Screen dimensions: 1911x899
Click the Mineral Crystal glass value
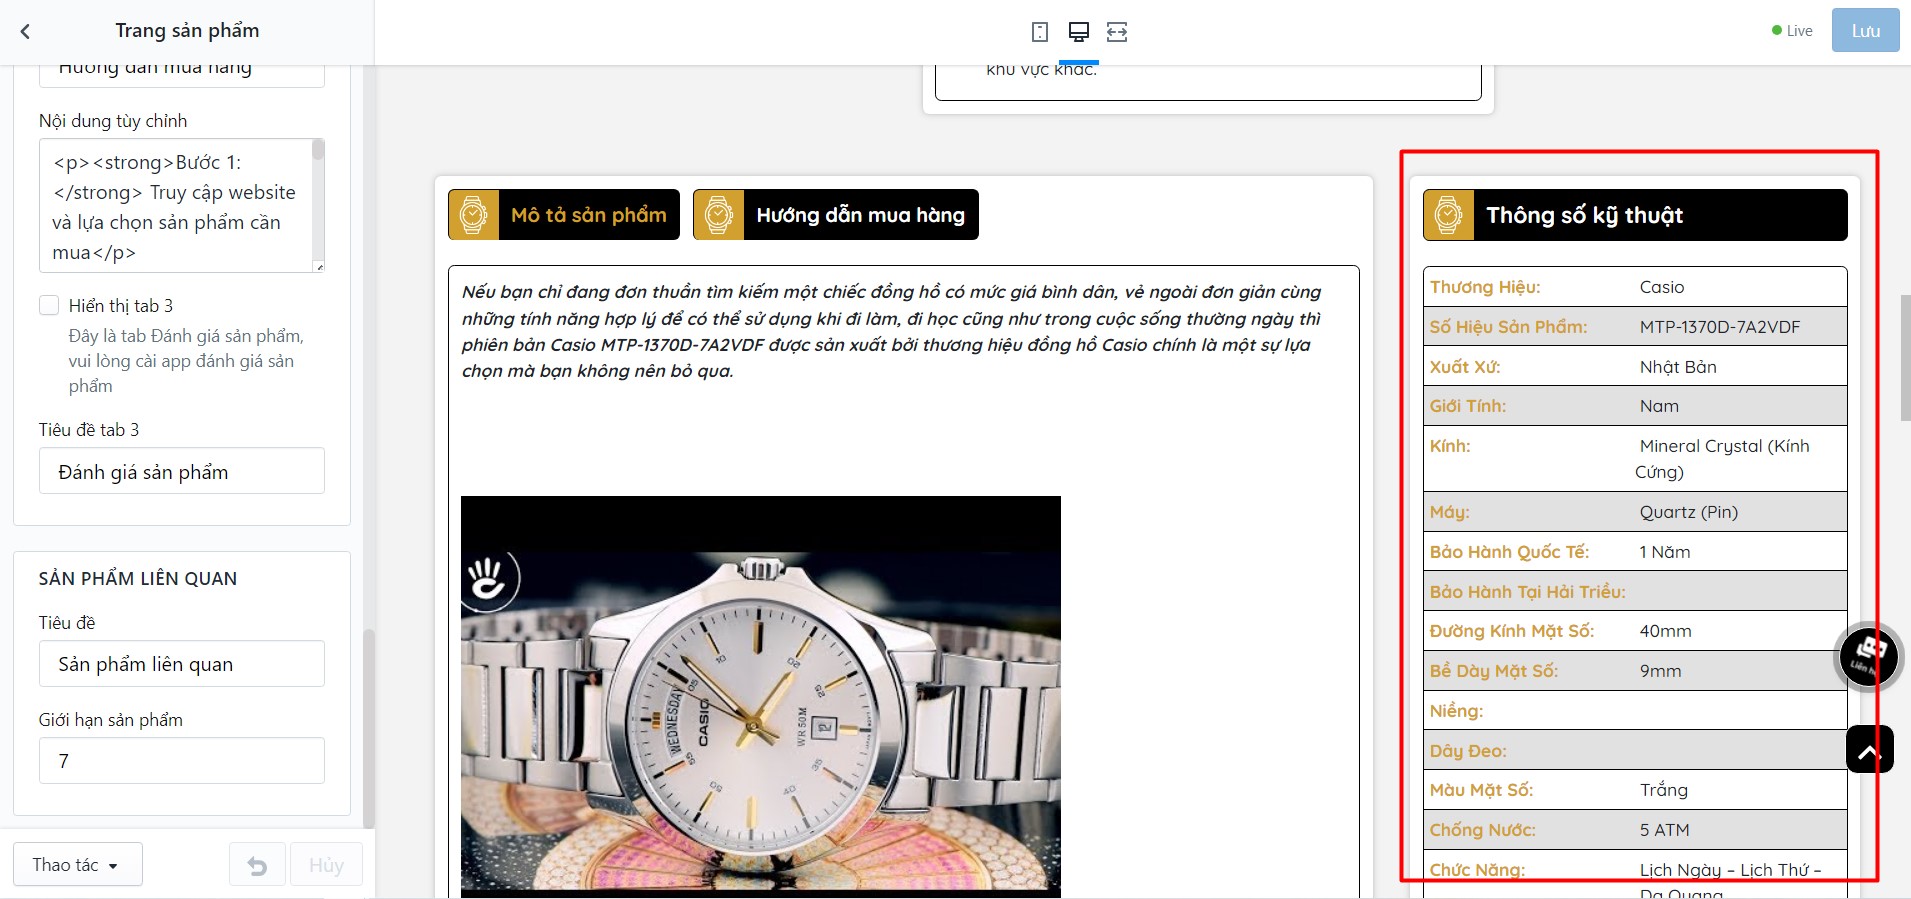(1722, 459)
